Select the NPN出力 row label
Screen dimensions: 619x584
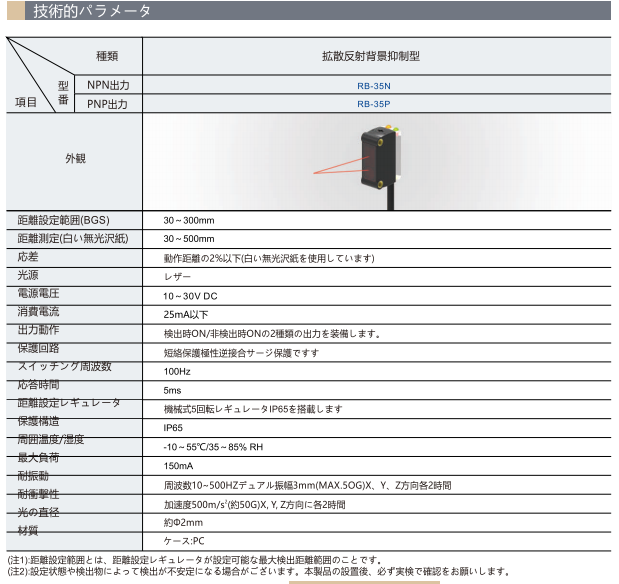109,85
